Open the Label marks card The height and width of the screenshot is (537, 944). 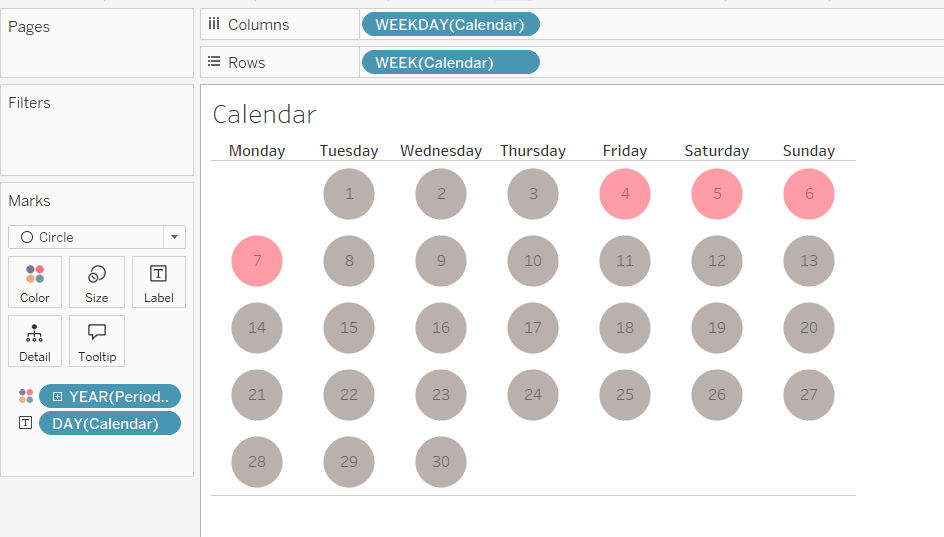[x=158, y=281]
